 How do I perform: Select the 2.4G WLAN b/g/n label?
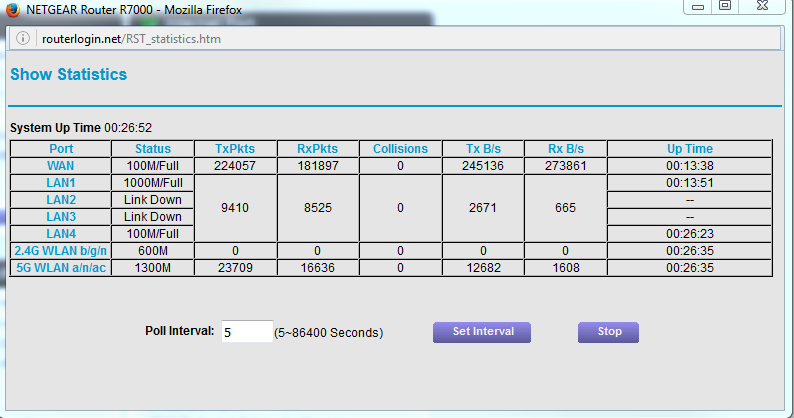[x=61, y=251]
